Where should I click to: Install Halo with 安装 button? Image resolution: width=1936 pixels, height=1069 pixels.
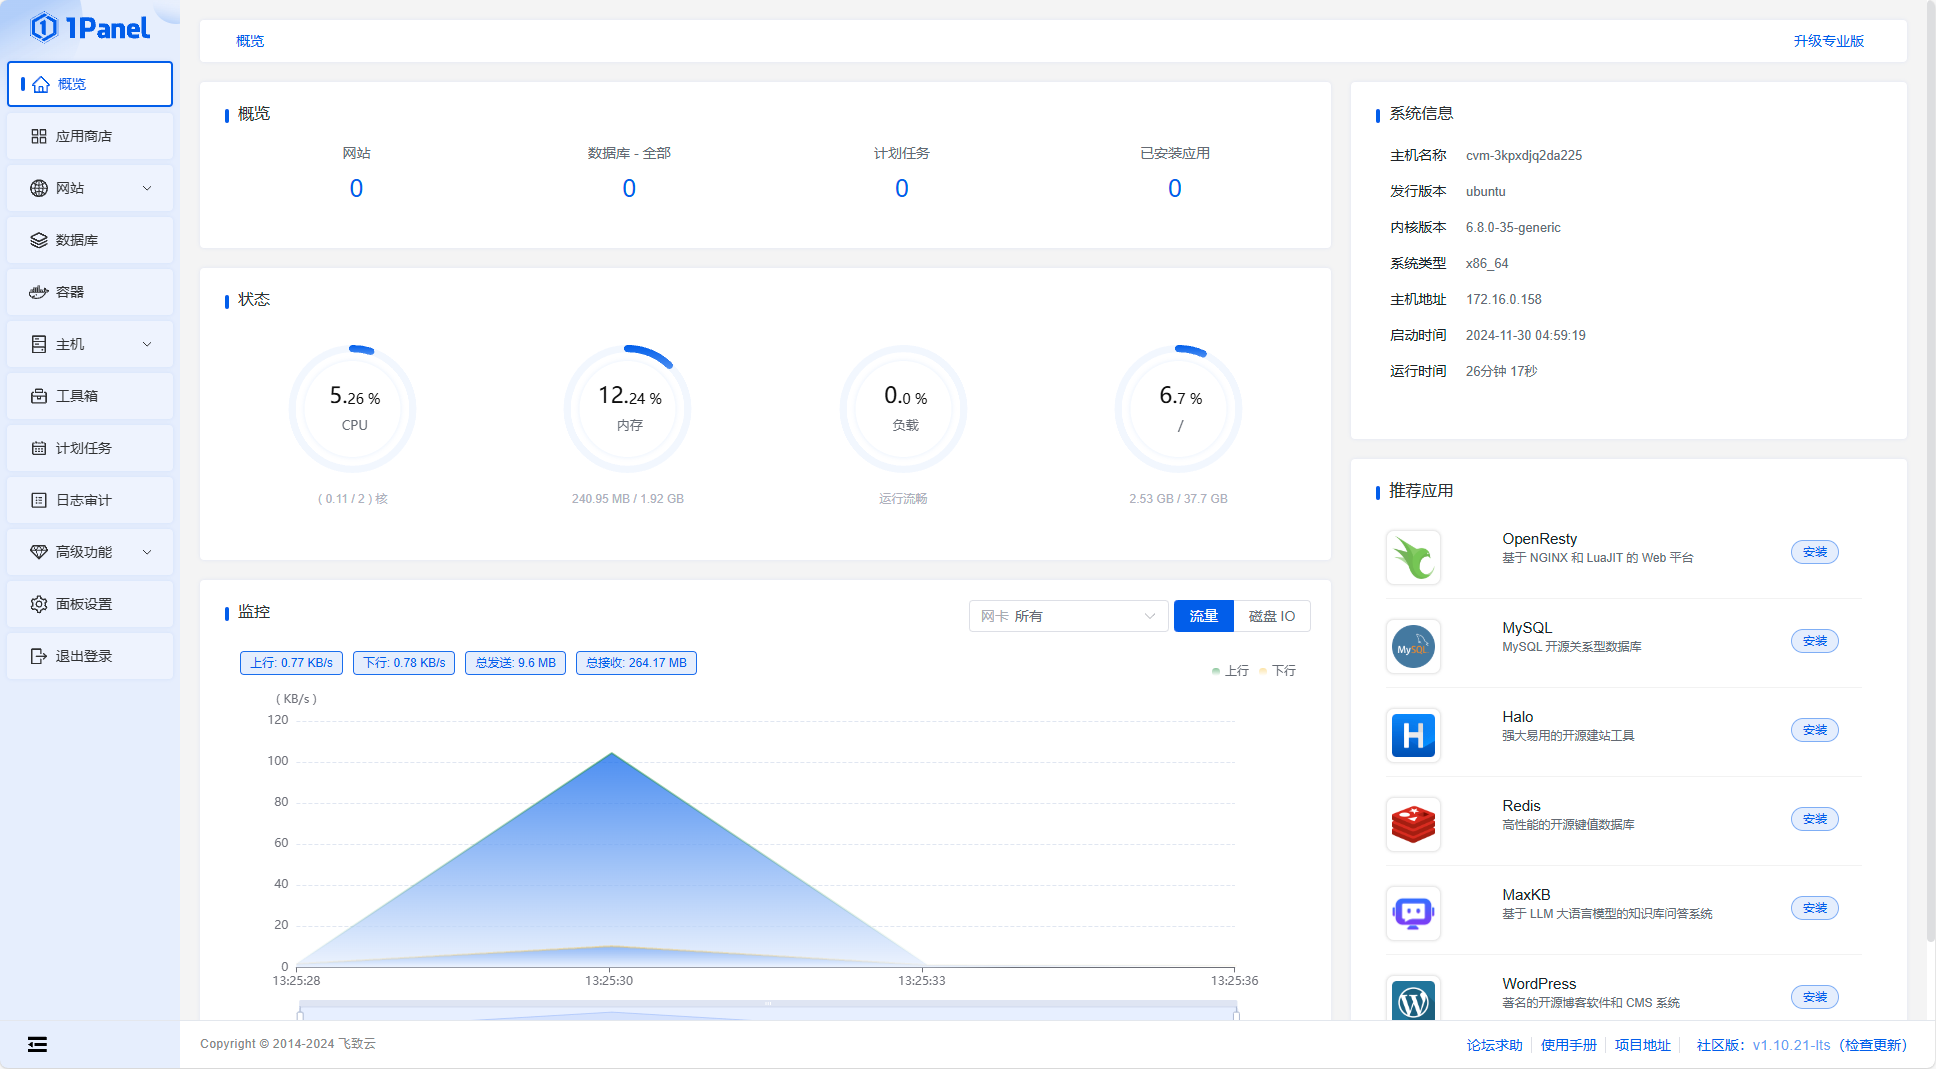(x=1814, y=730)
